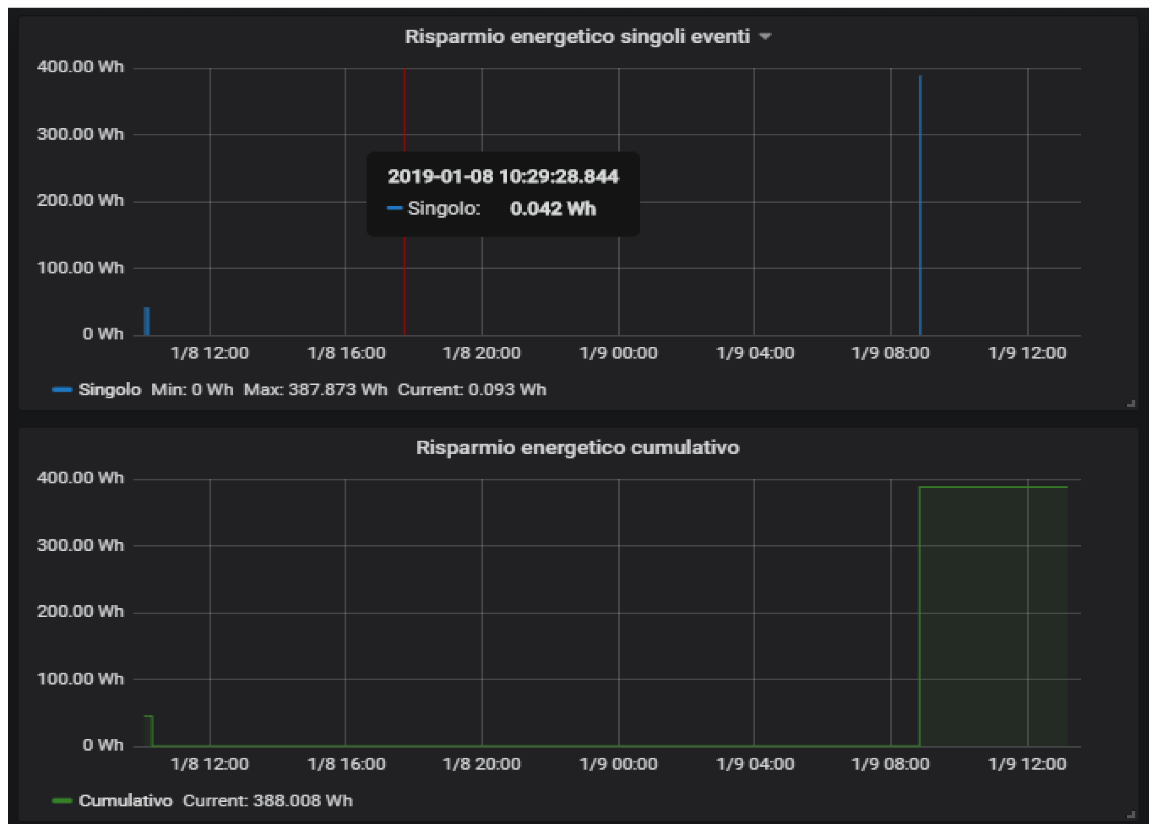This screenshot has width=1156, height=834.
Task: Click the resize handle of the singoli eventi panel
Action: (x=1130, y=403)
